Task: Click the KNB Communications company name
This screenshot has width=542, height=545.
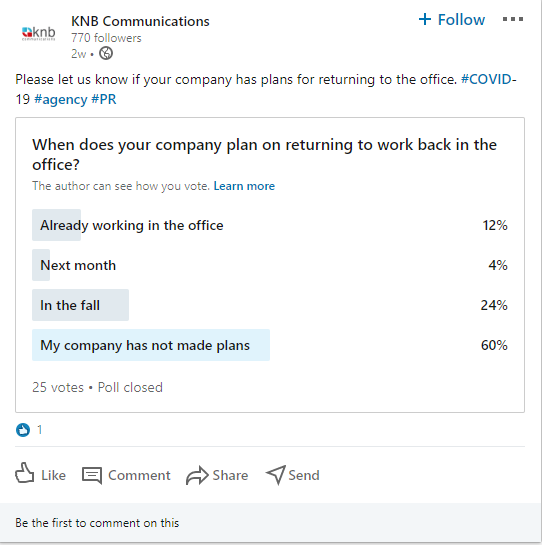Action: (140, 21)
